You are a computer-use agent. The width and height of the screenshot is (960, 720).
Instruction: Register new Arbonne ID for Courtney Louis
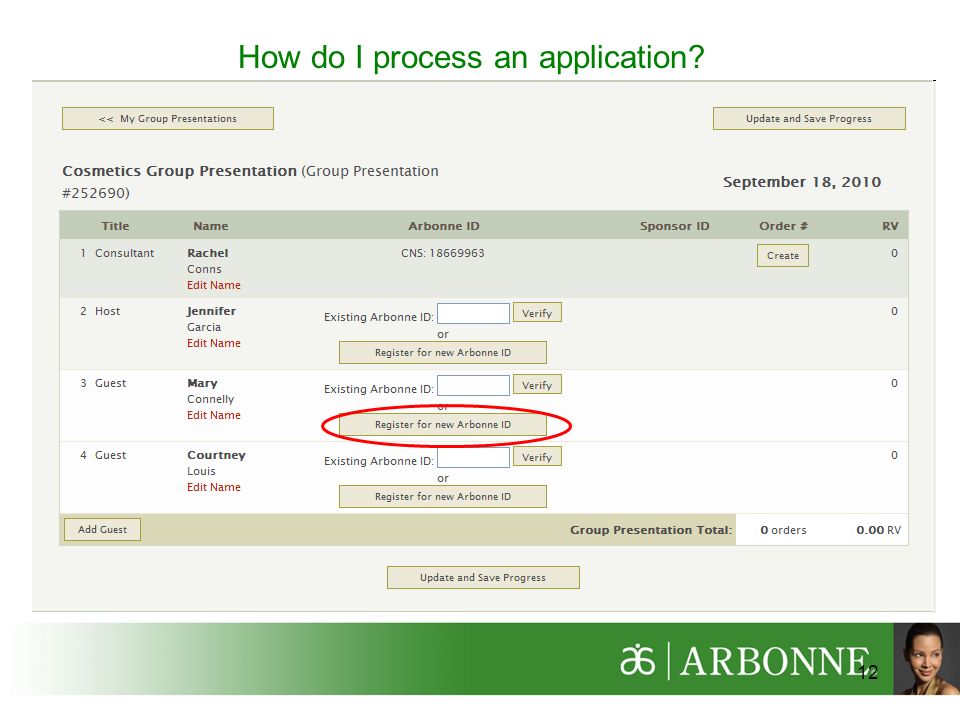click(x=443, y=497)
